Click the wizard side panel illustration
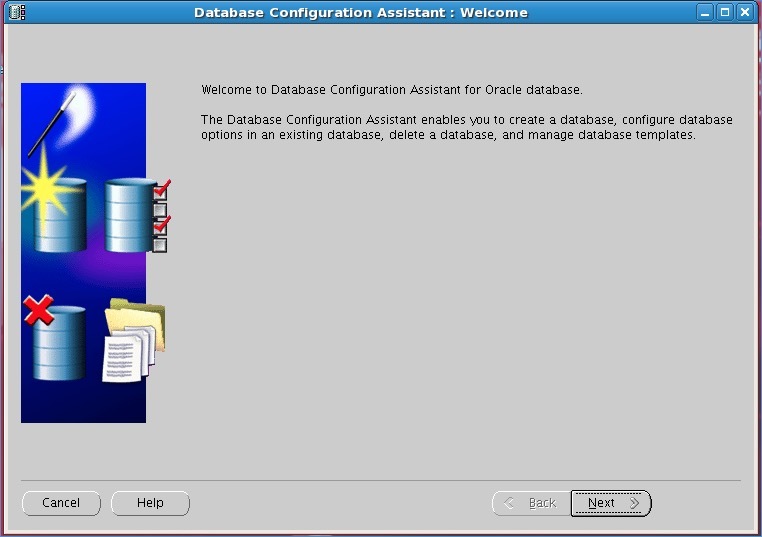 (96, 253)
